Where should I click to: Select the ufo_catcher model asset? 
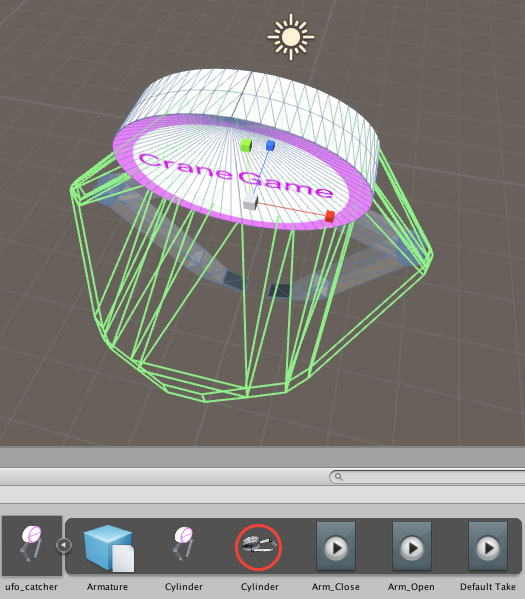click(31, 545)
